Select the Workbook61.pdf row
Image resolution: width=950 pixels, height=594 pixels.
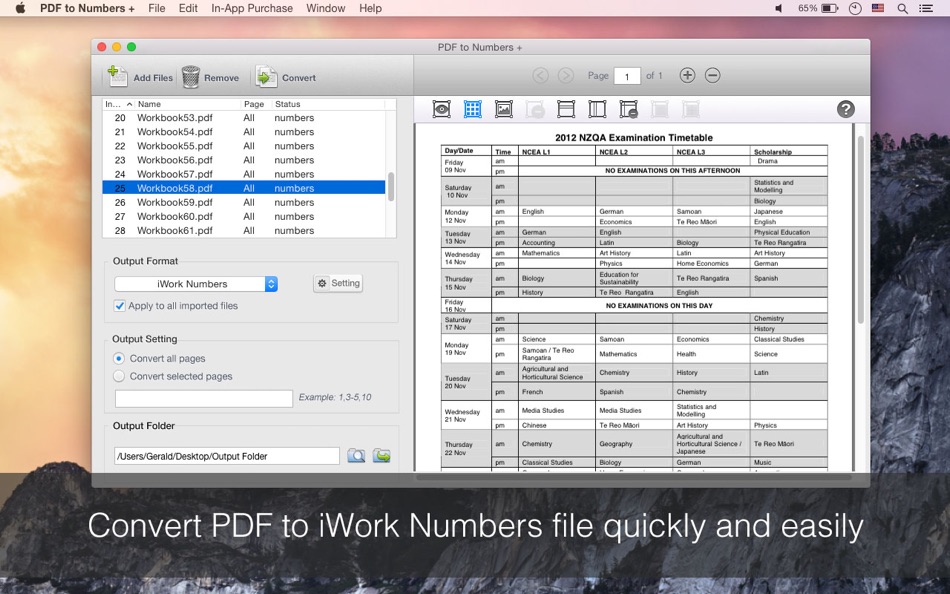244,230
